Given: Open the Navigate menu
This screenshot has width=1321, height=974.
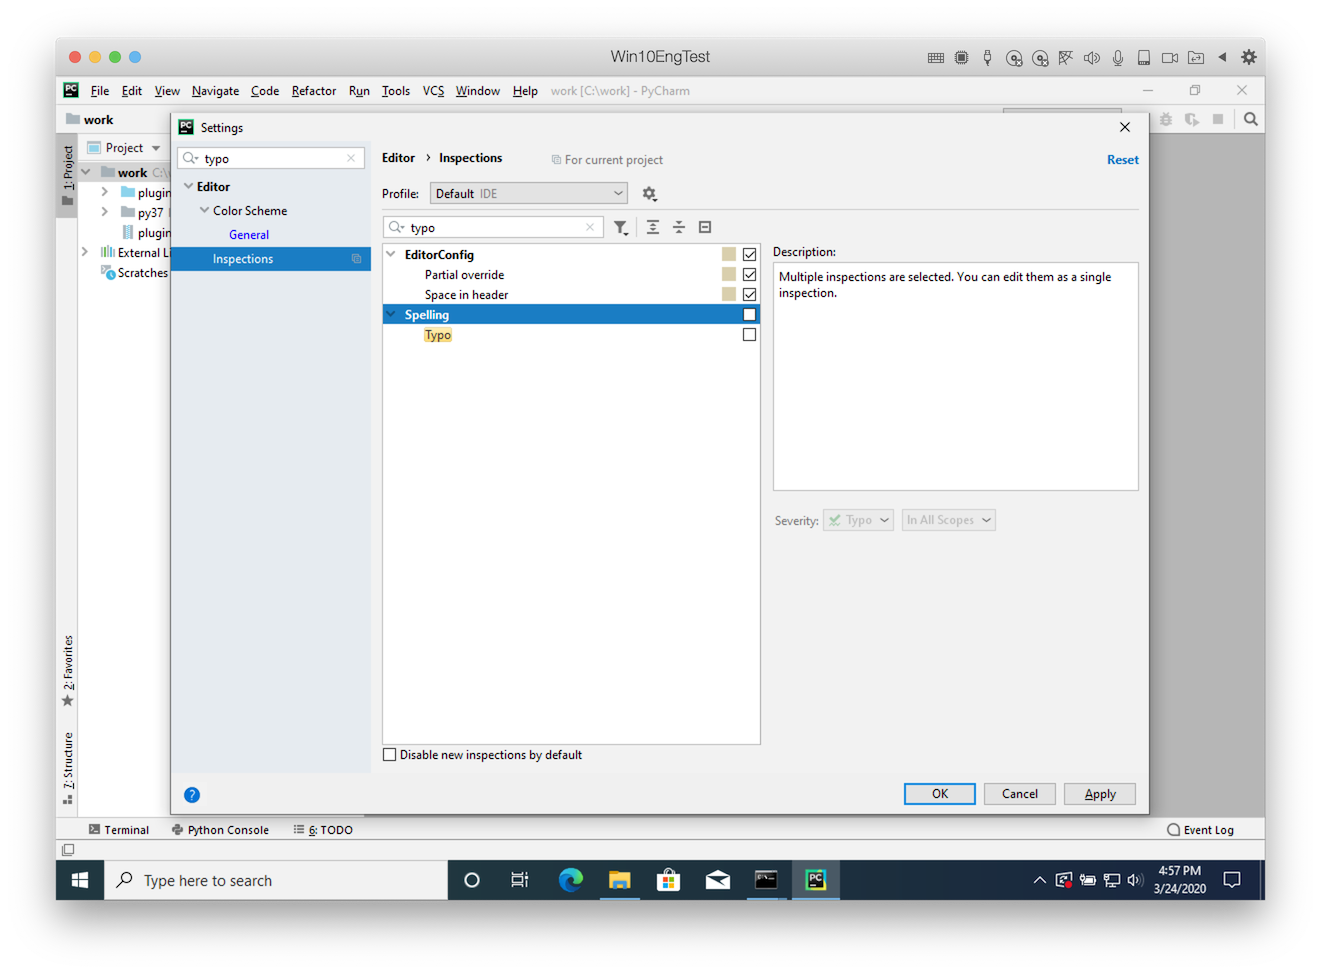Looking at the screenshot, I should [x=215, y=91].
